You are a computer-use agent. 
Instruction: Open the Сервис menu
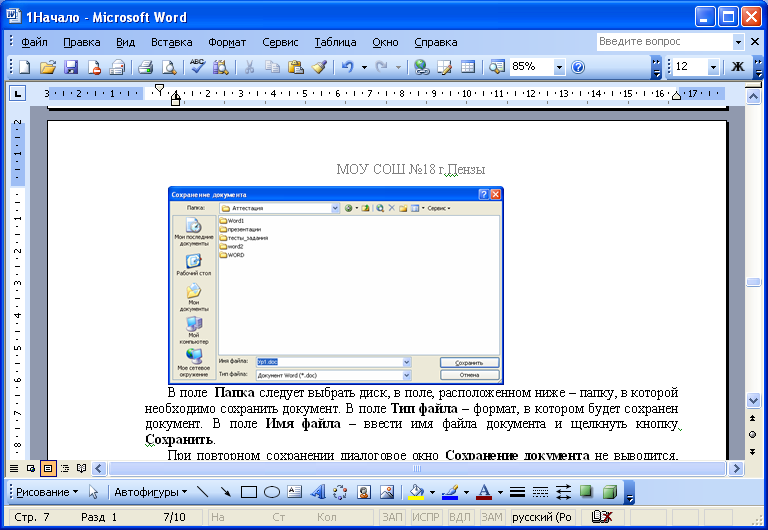(280, 42)
